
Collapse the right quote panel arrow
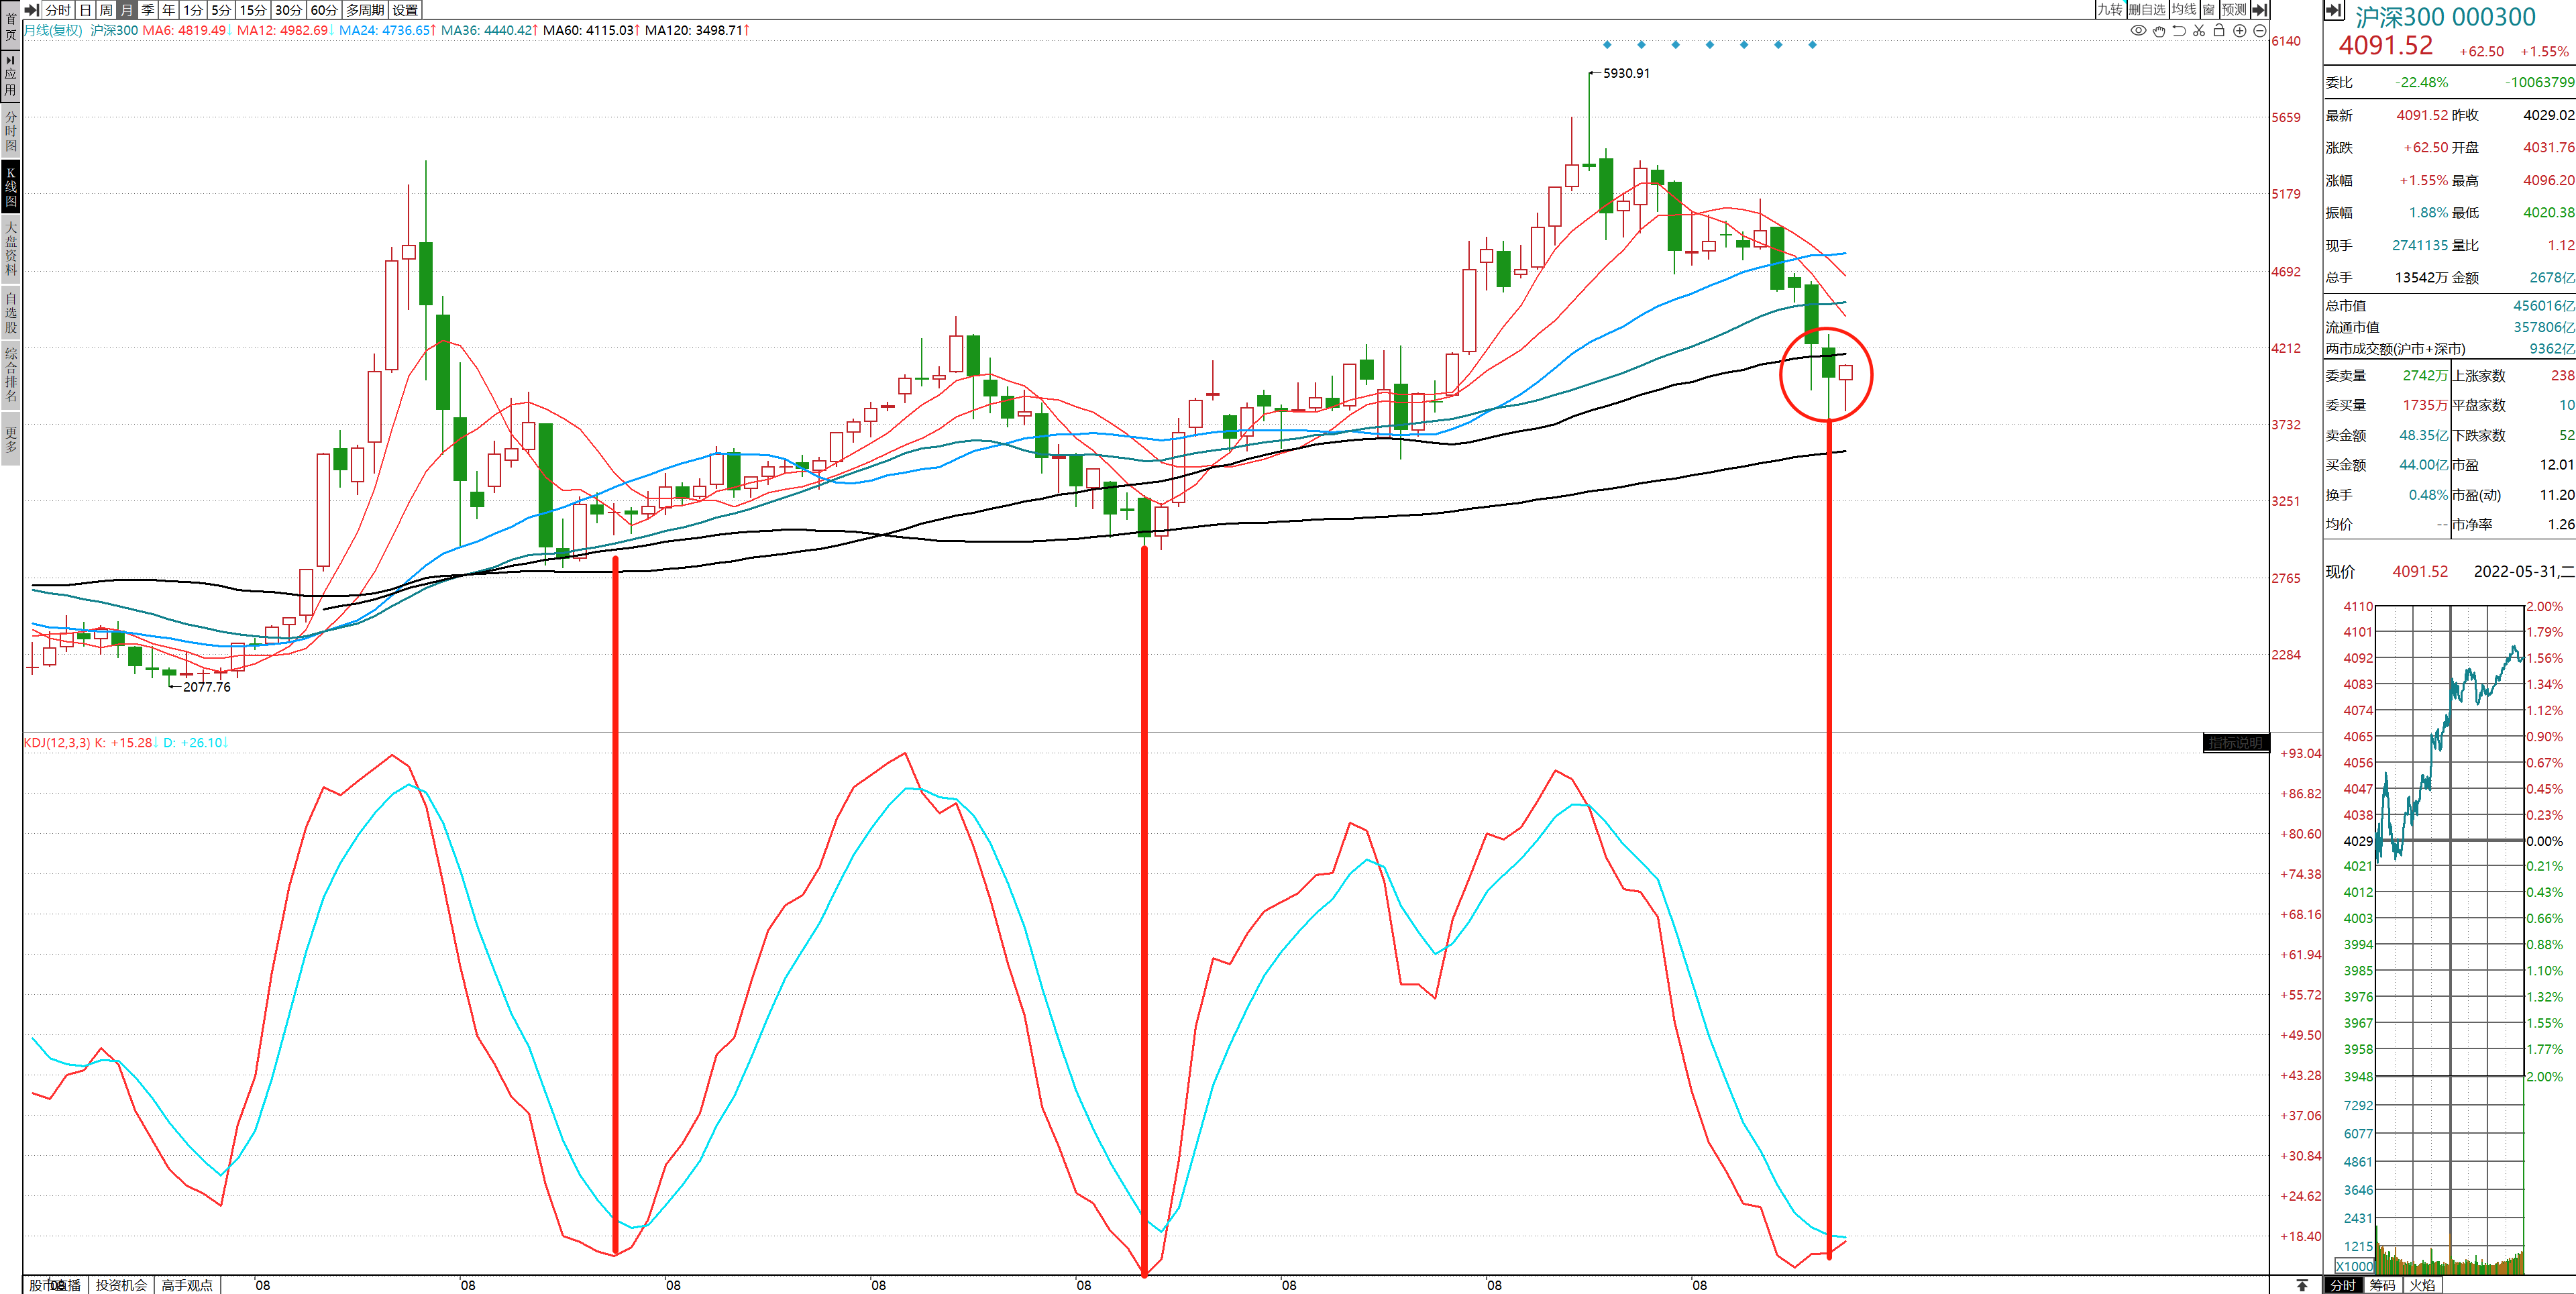(x=2334, y=10)
